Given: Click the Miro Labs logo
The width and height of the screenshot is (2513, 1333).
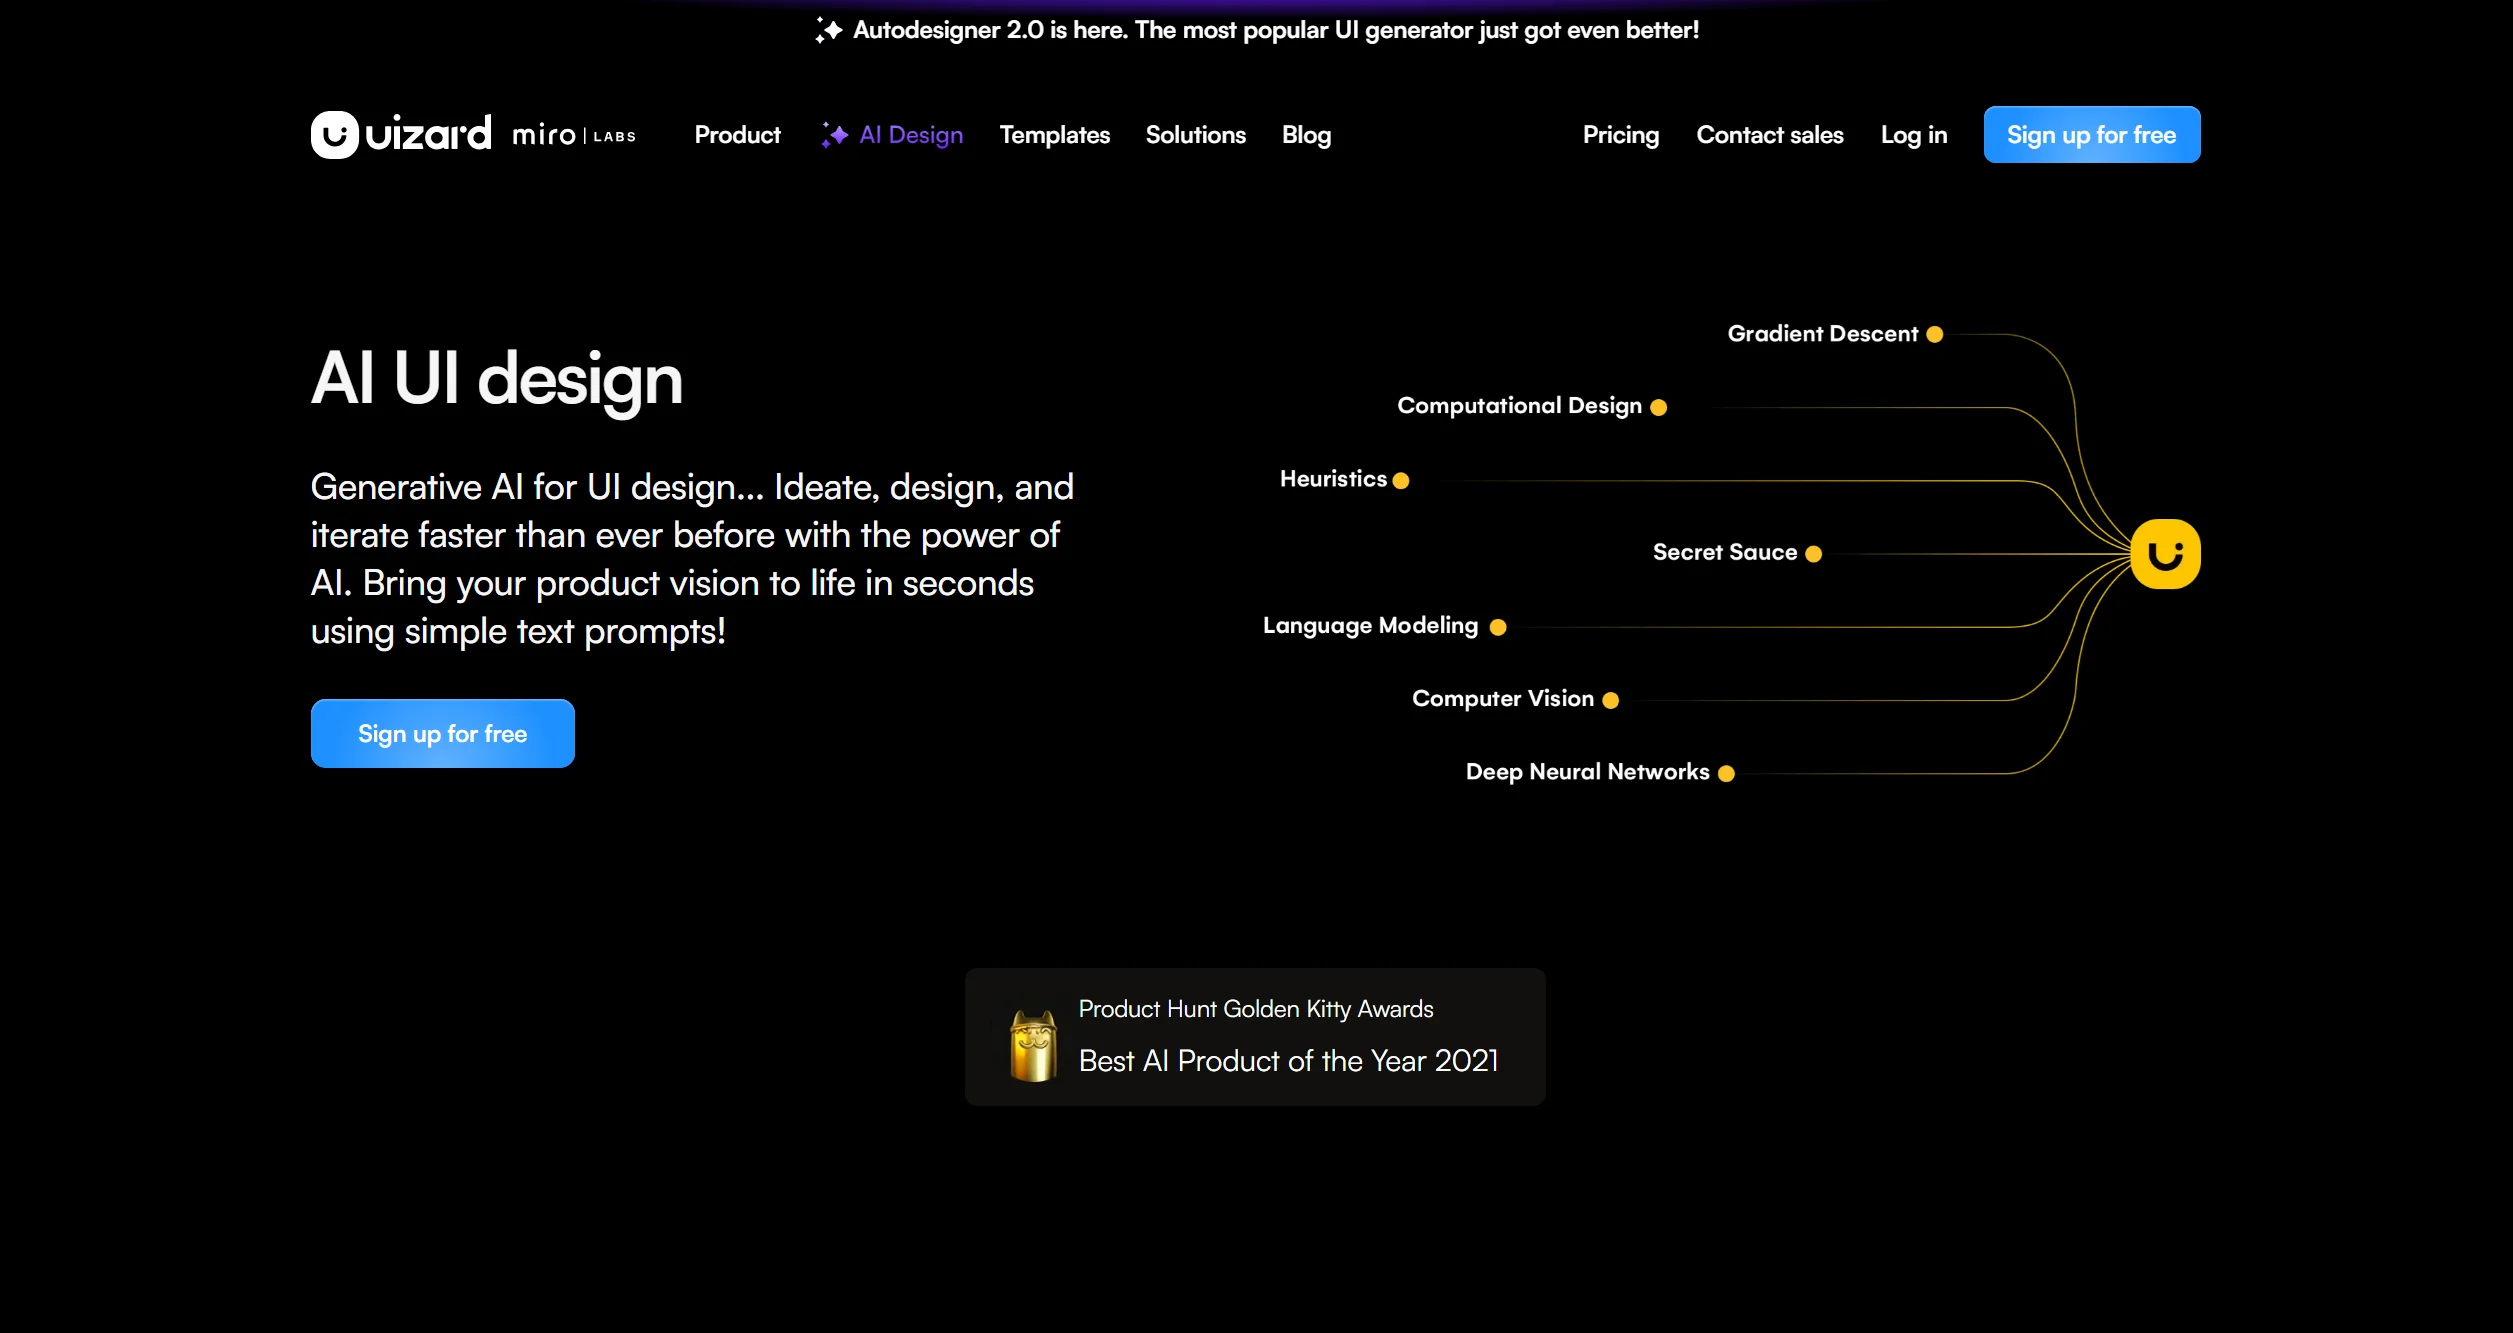Looking at the screenshot, I should point(573,135).
